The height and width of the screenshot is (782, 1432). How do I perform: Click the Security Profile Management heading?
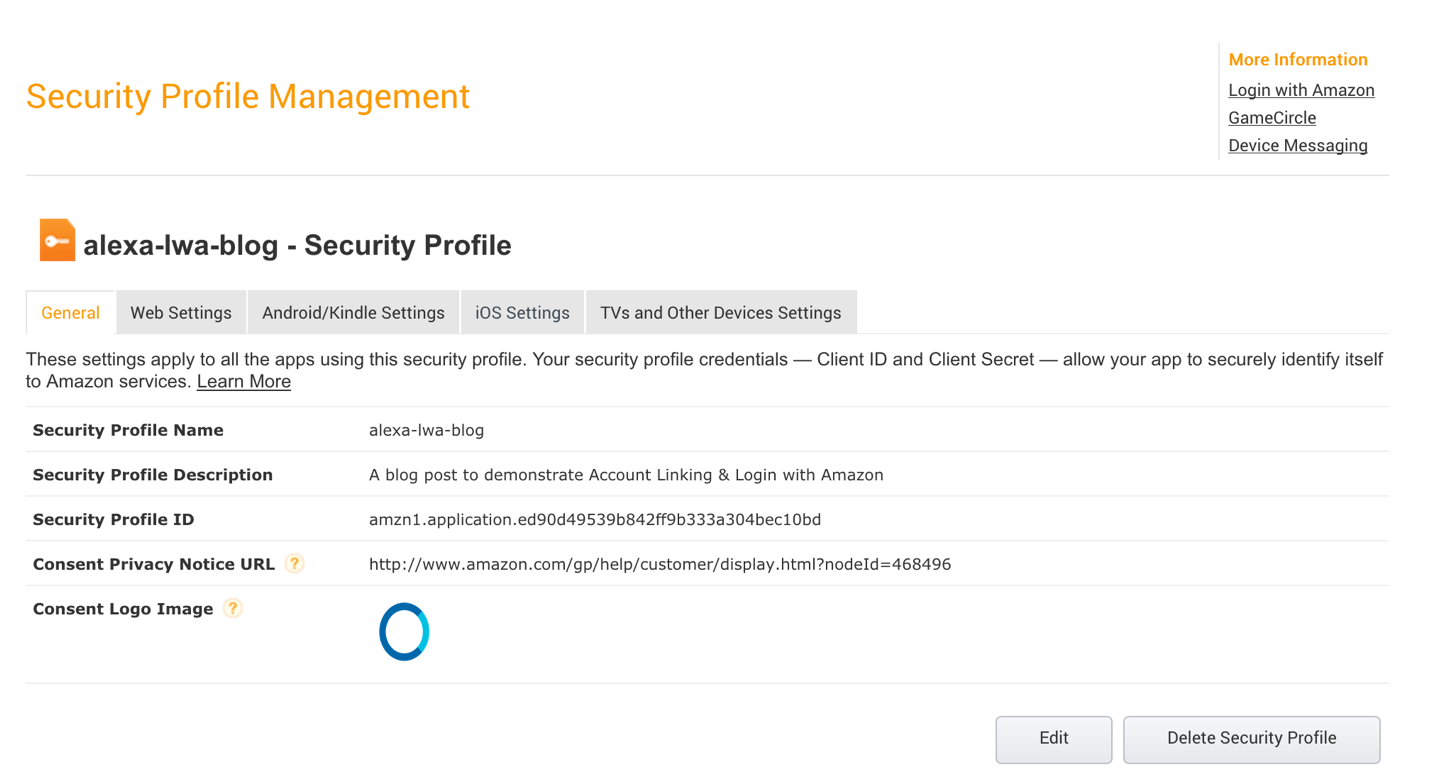click(x=248, y=96)
